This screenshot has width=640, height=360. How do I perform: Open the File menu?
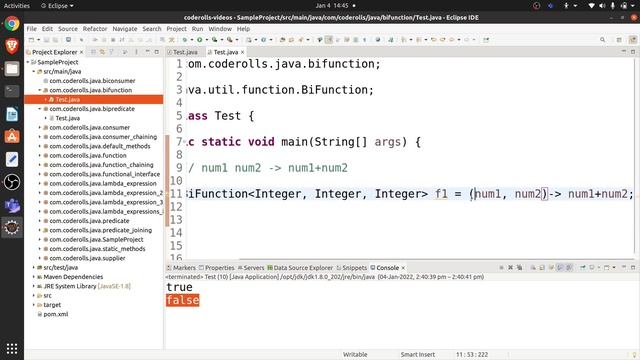point(31,29)
